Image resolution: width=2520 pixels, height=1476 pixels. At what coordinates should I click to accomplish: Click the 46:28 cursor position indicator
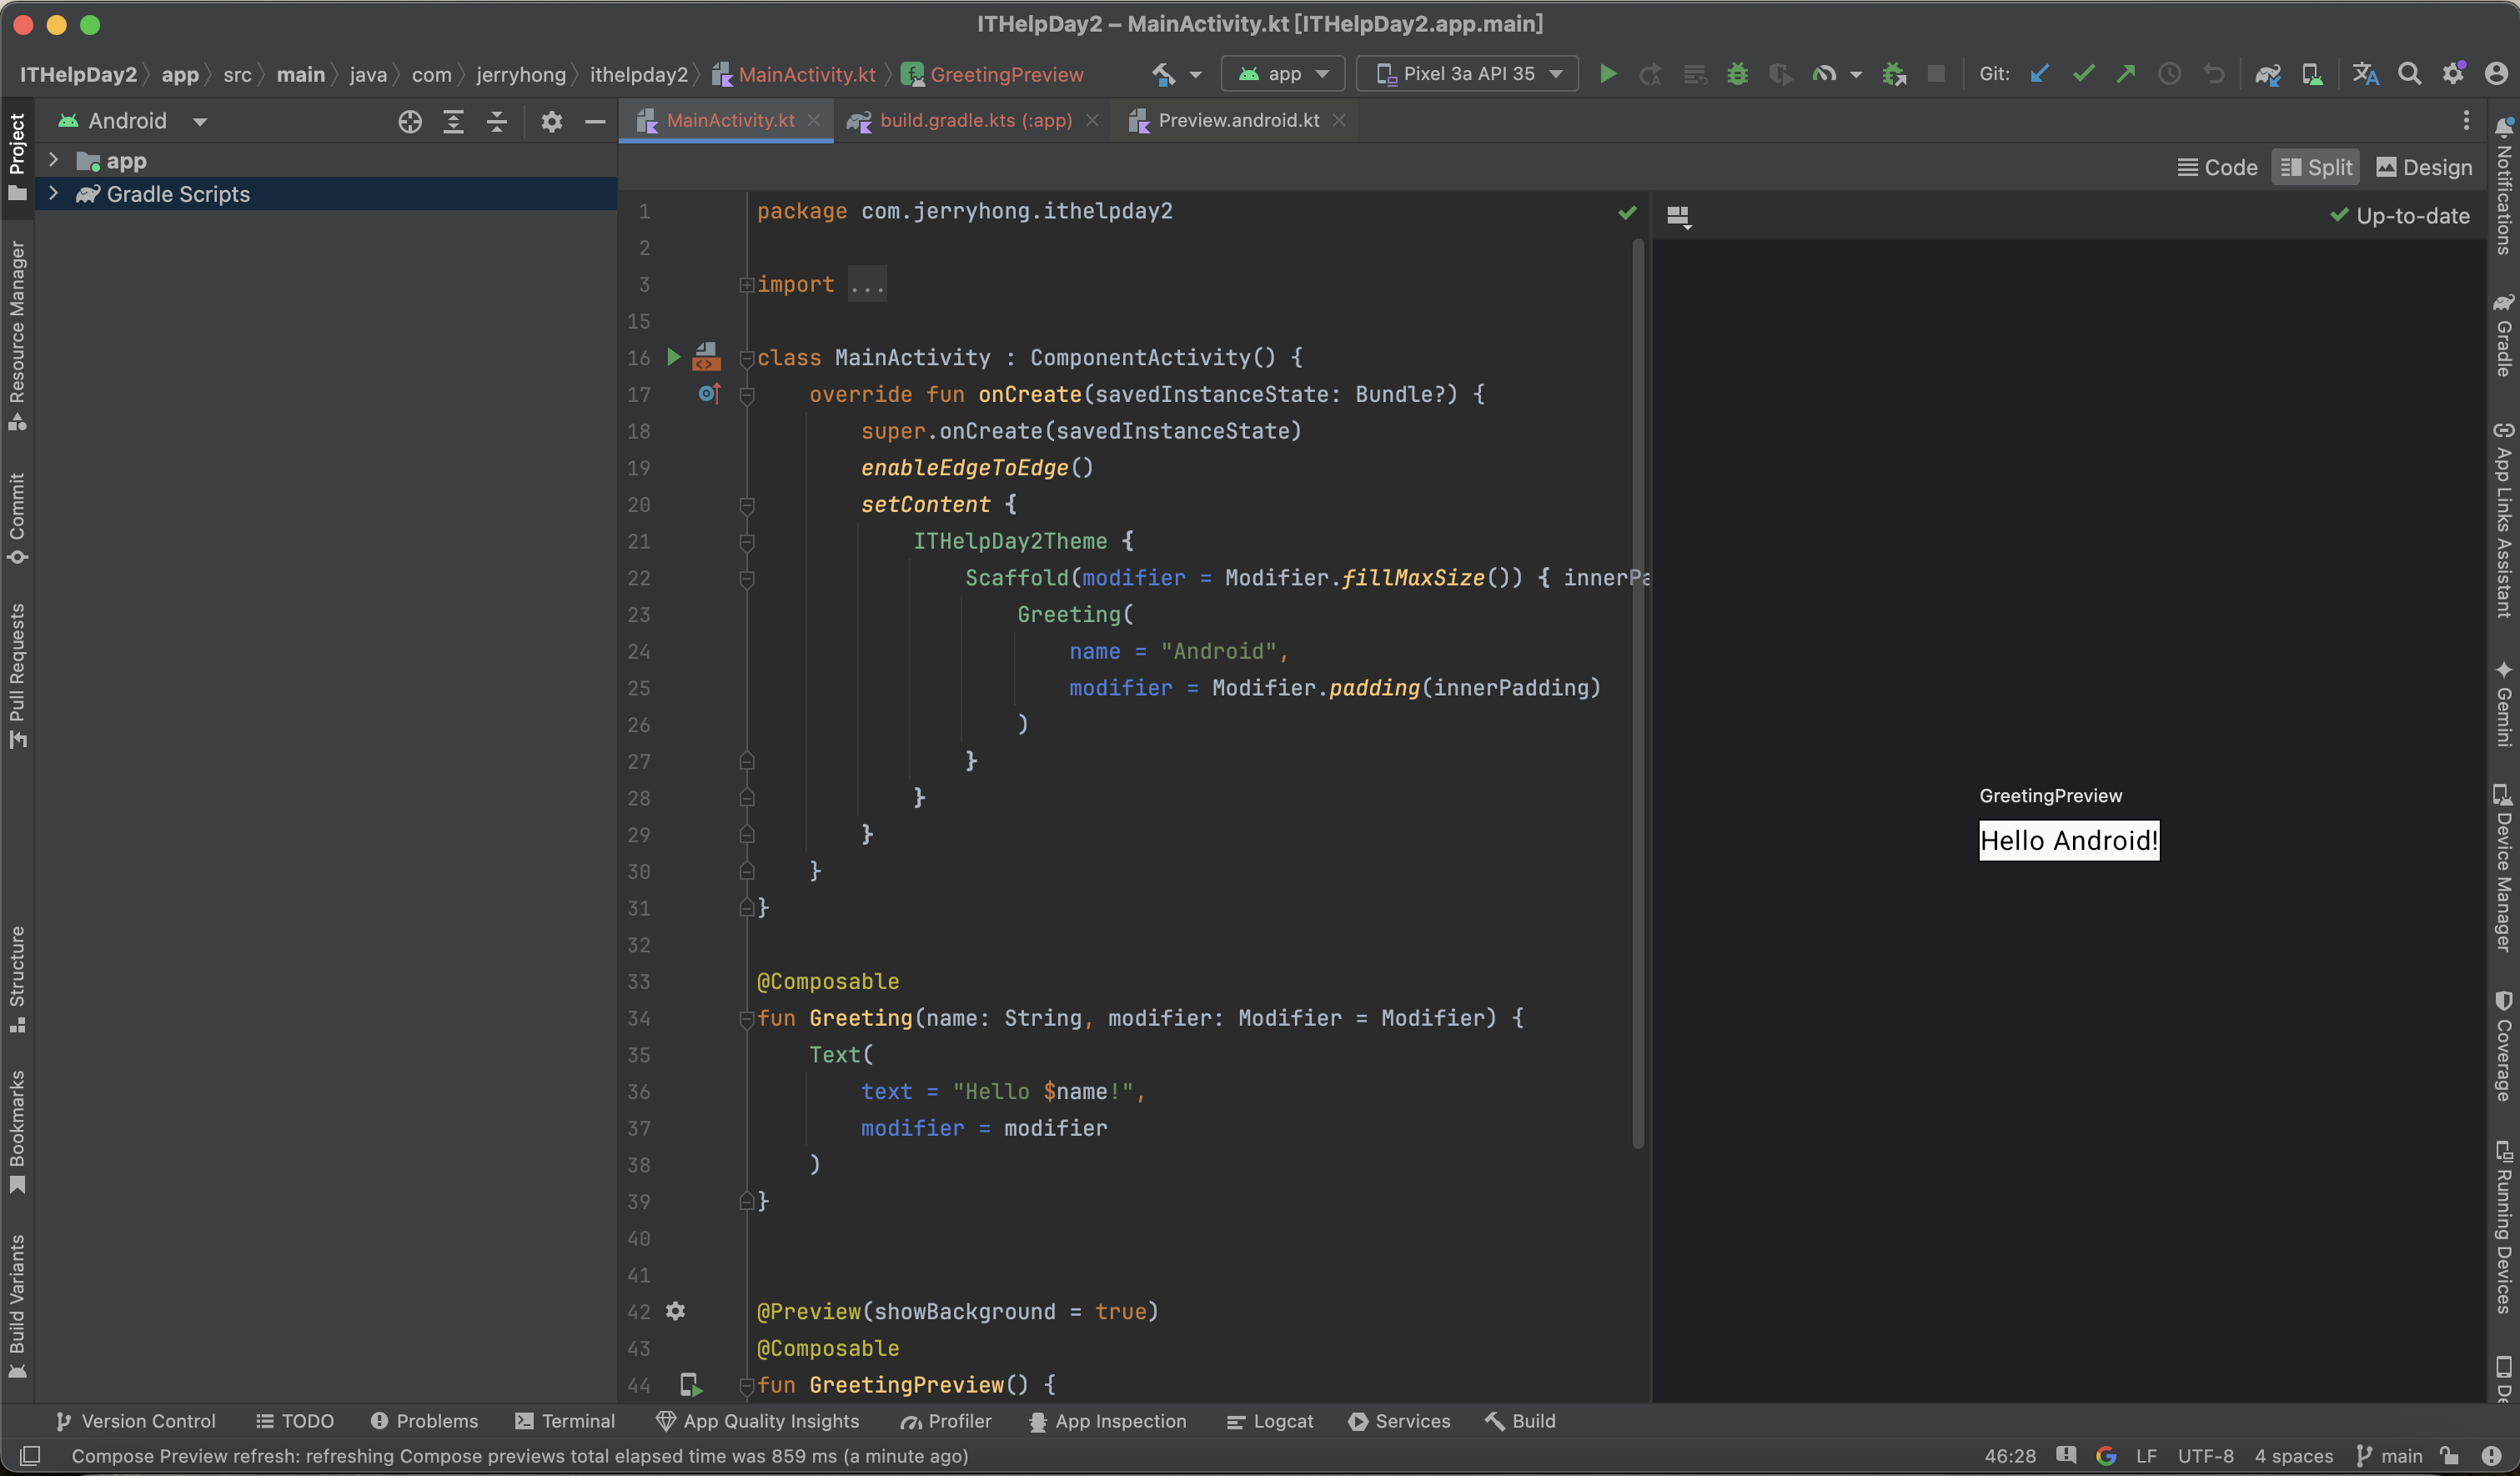tap(2010, 1456)
